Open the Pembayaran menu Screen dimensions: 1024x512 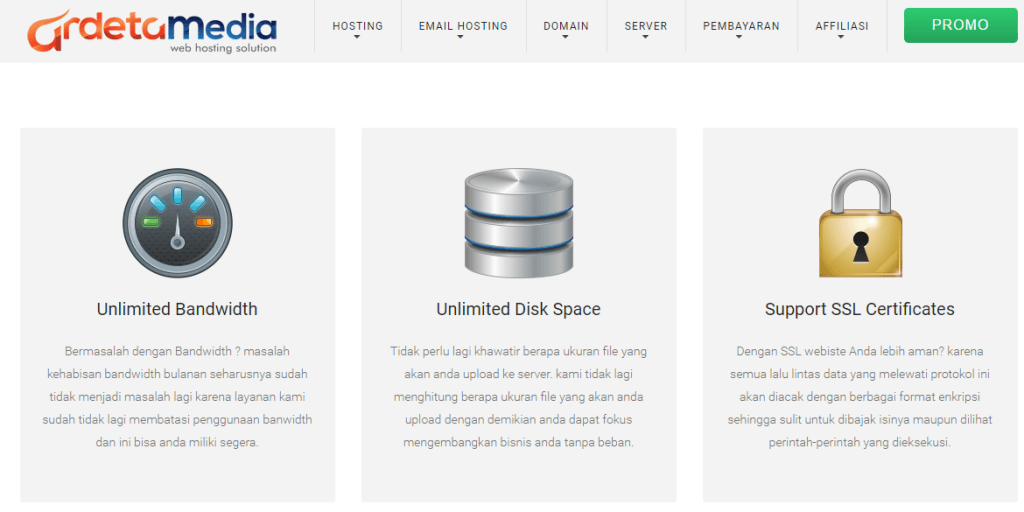pyautogui.click(x=741, y=26)
